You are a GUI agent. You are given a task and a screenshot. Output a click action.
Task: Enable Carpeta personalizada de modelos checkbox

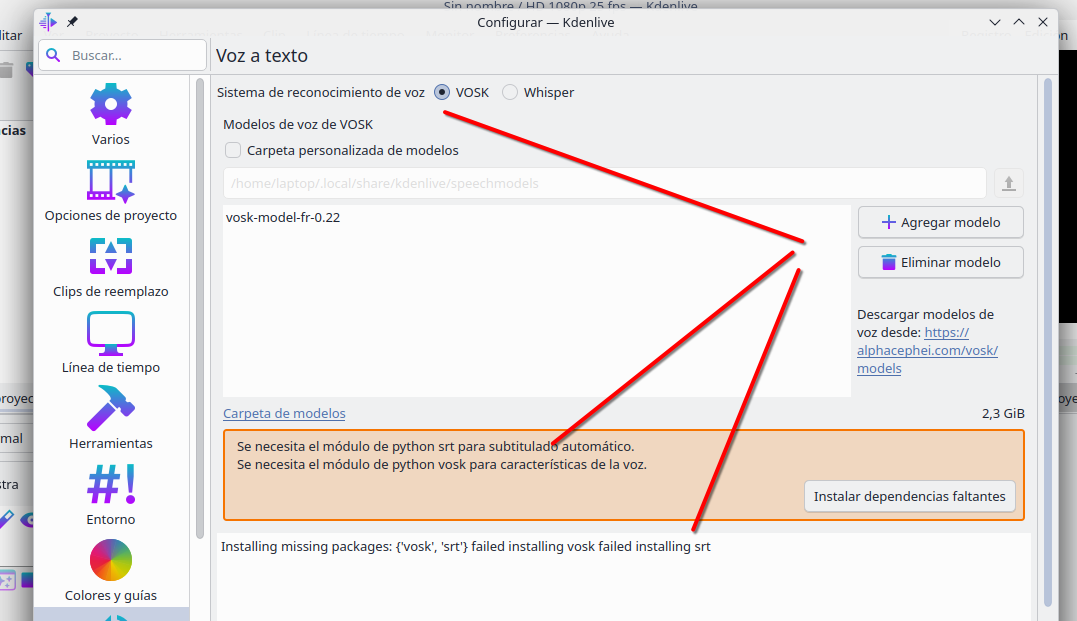(233, 150)
